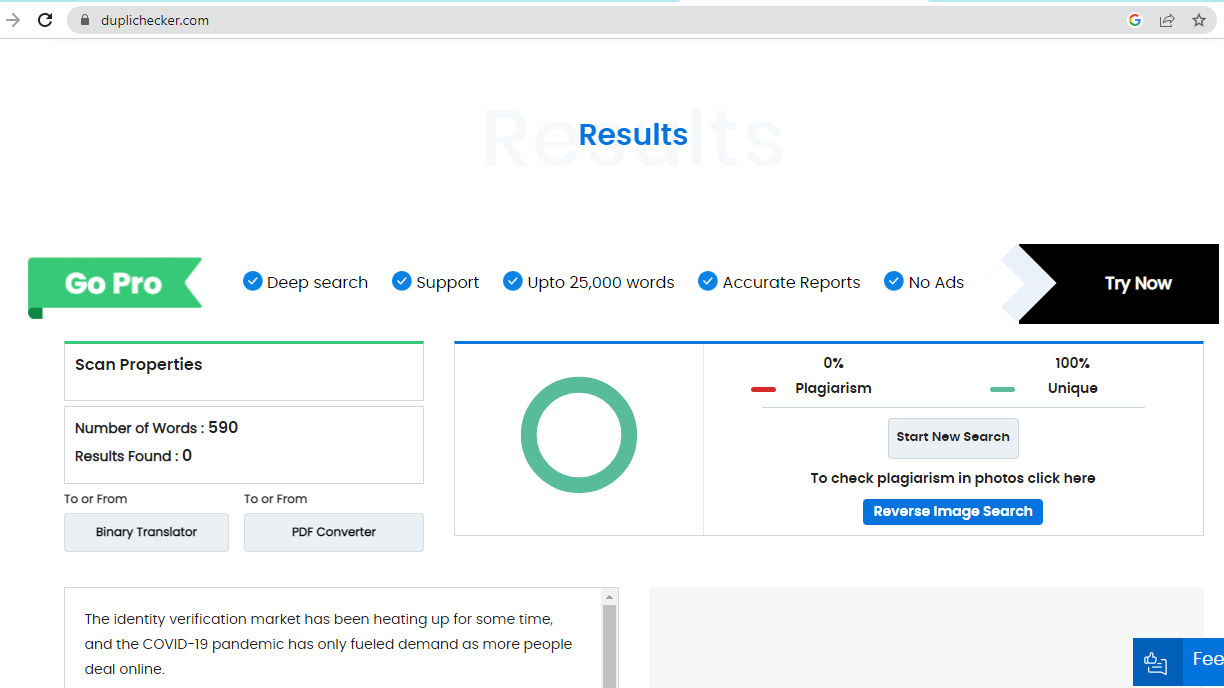Viewport: 1224px width, 688px height.
Task: Click the Deep search checkmark icon
Action: coord(253,281)
